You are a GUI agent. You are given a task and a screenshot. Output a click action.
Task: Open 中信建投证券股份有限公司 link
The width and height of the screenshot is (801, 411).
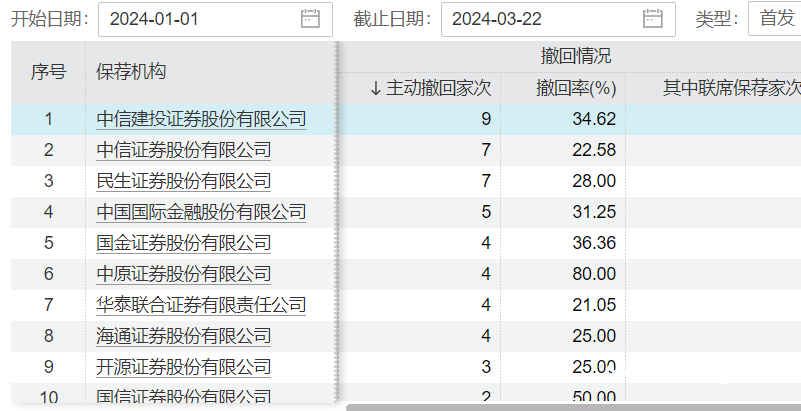[201, 119]
